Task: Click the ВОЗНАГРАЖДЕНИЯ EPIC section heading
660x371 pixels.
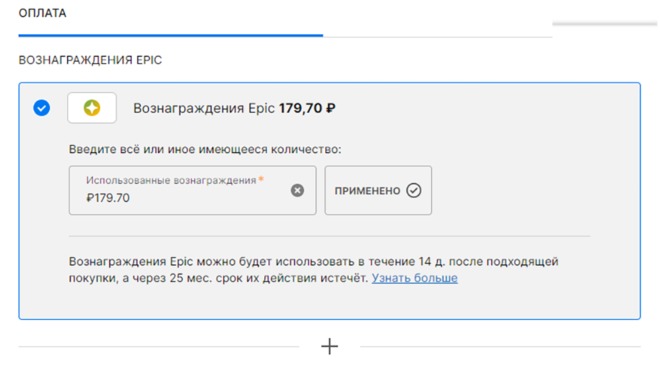Action: pyautogui.click(x=90, y=60)
